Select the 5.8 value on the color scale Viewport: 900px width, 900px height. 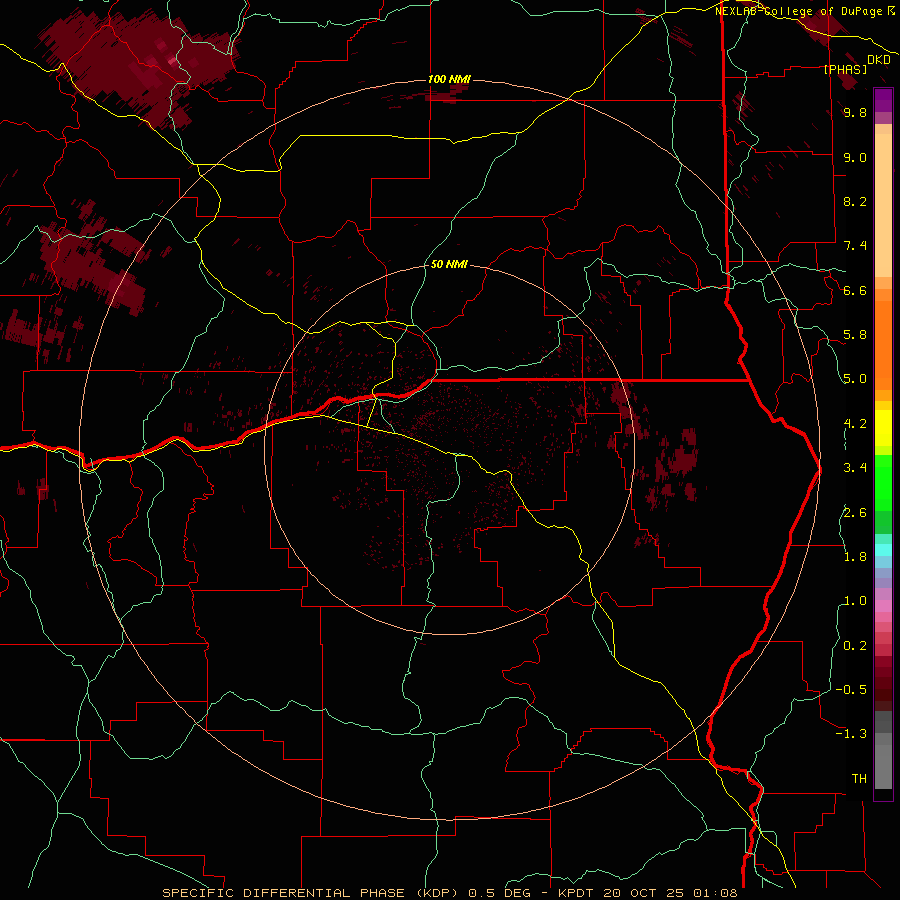[x=855, y=335]
